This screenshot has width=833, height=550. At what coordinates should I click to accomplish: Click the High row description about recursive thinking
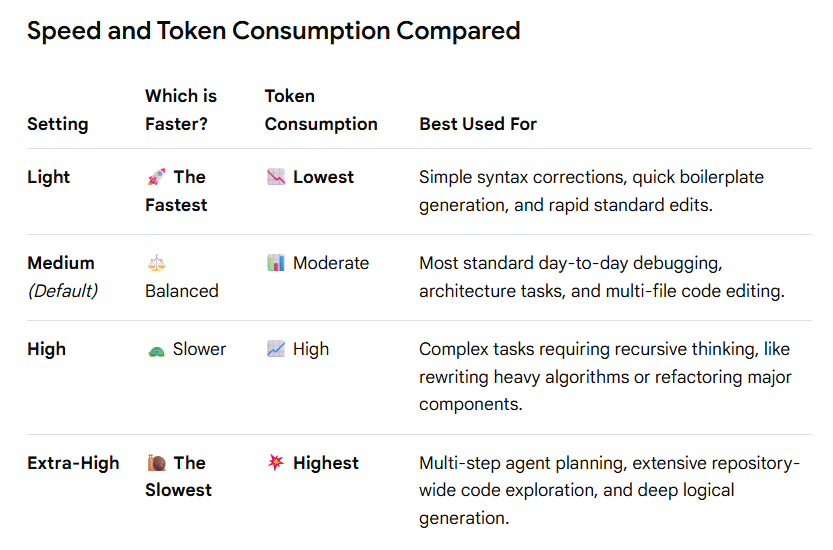tap(605, 377)
